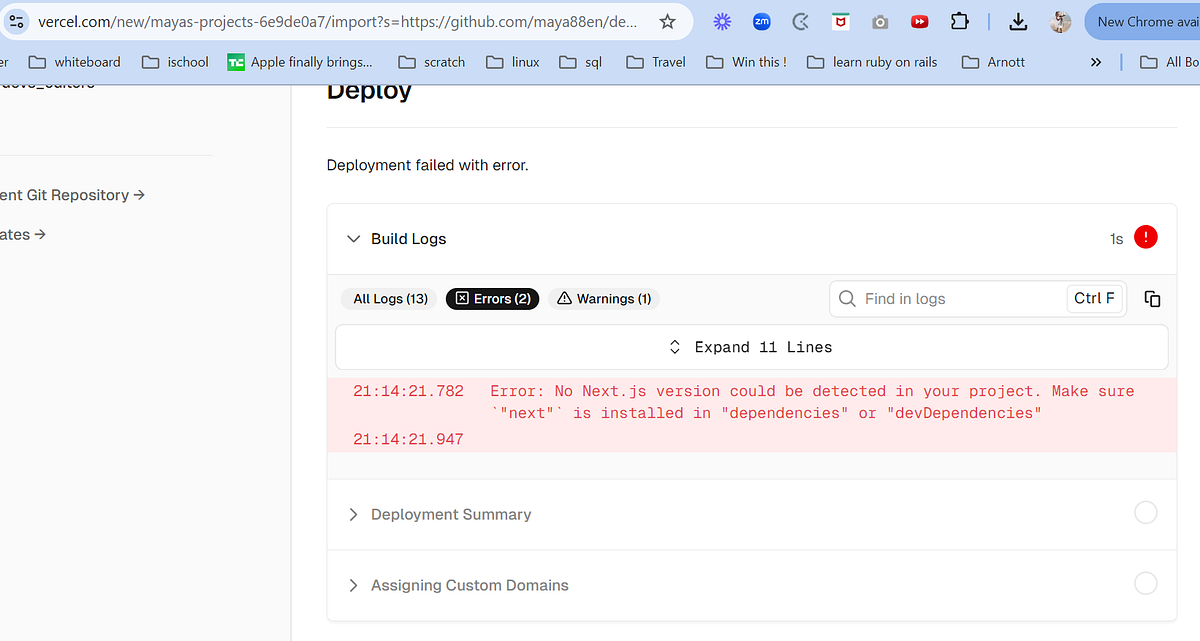This screenshot has width=1200, height=641.
Task: Click the search magnifier in Find in logs
Action: click(847, 298)
